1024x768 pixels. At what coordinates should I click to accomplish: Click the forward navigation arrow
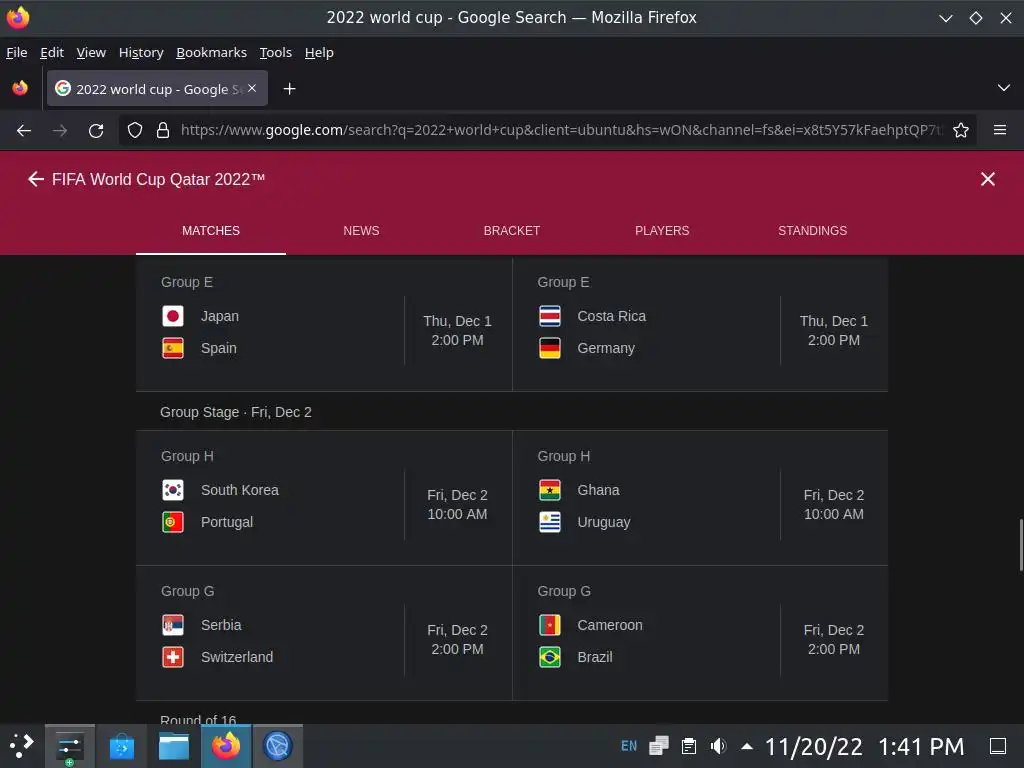(x=60, y=131)
